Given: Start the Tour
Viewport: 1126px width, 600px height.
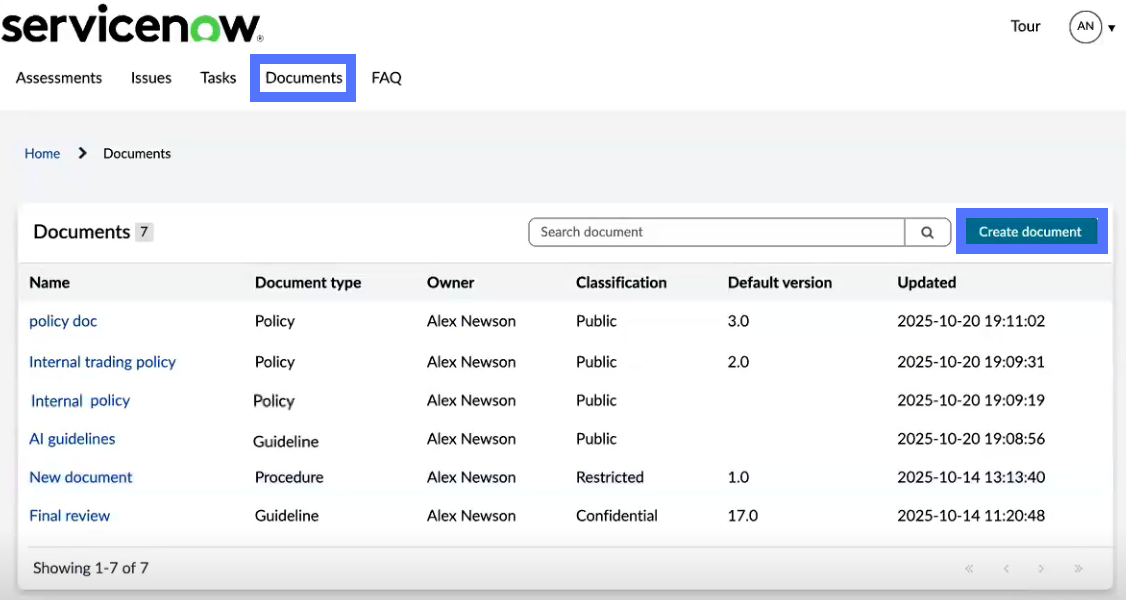Looking at the screenshot, I should [1025, 27].
